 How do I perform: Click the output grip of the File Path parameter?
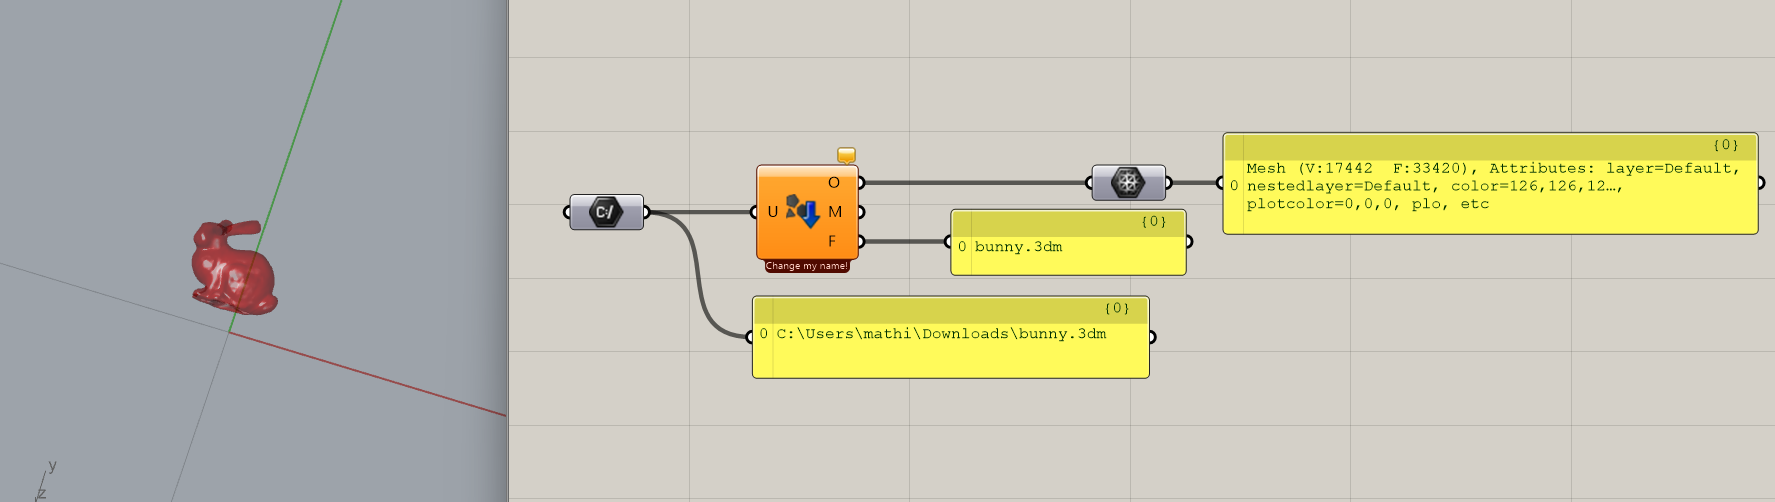pos(647,212)
